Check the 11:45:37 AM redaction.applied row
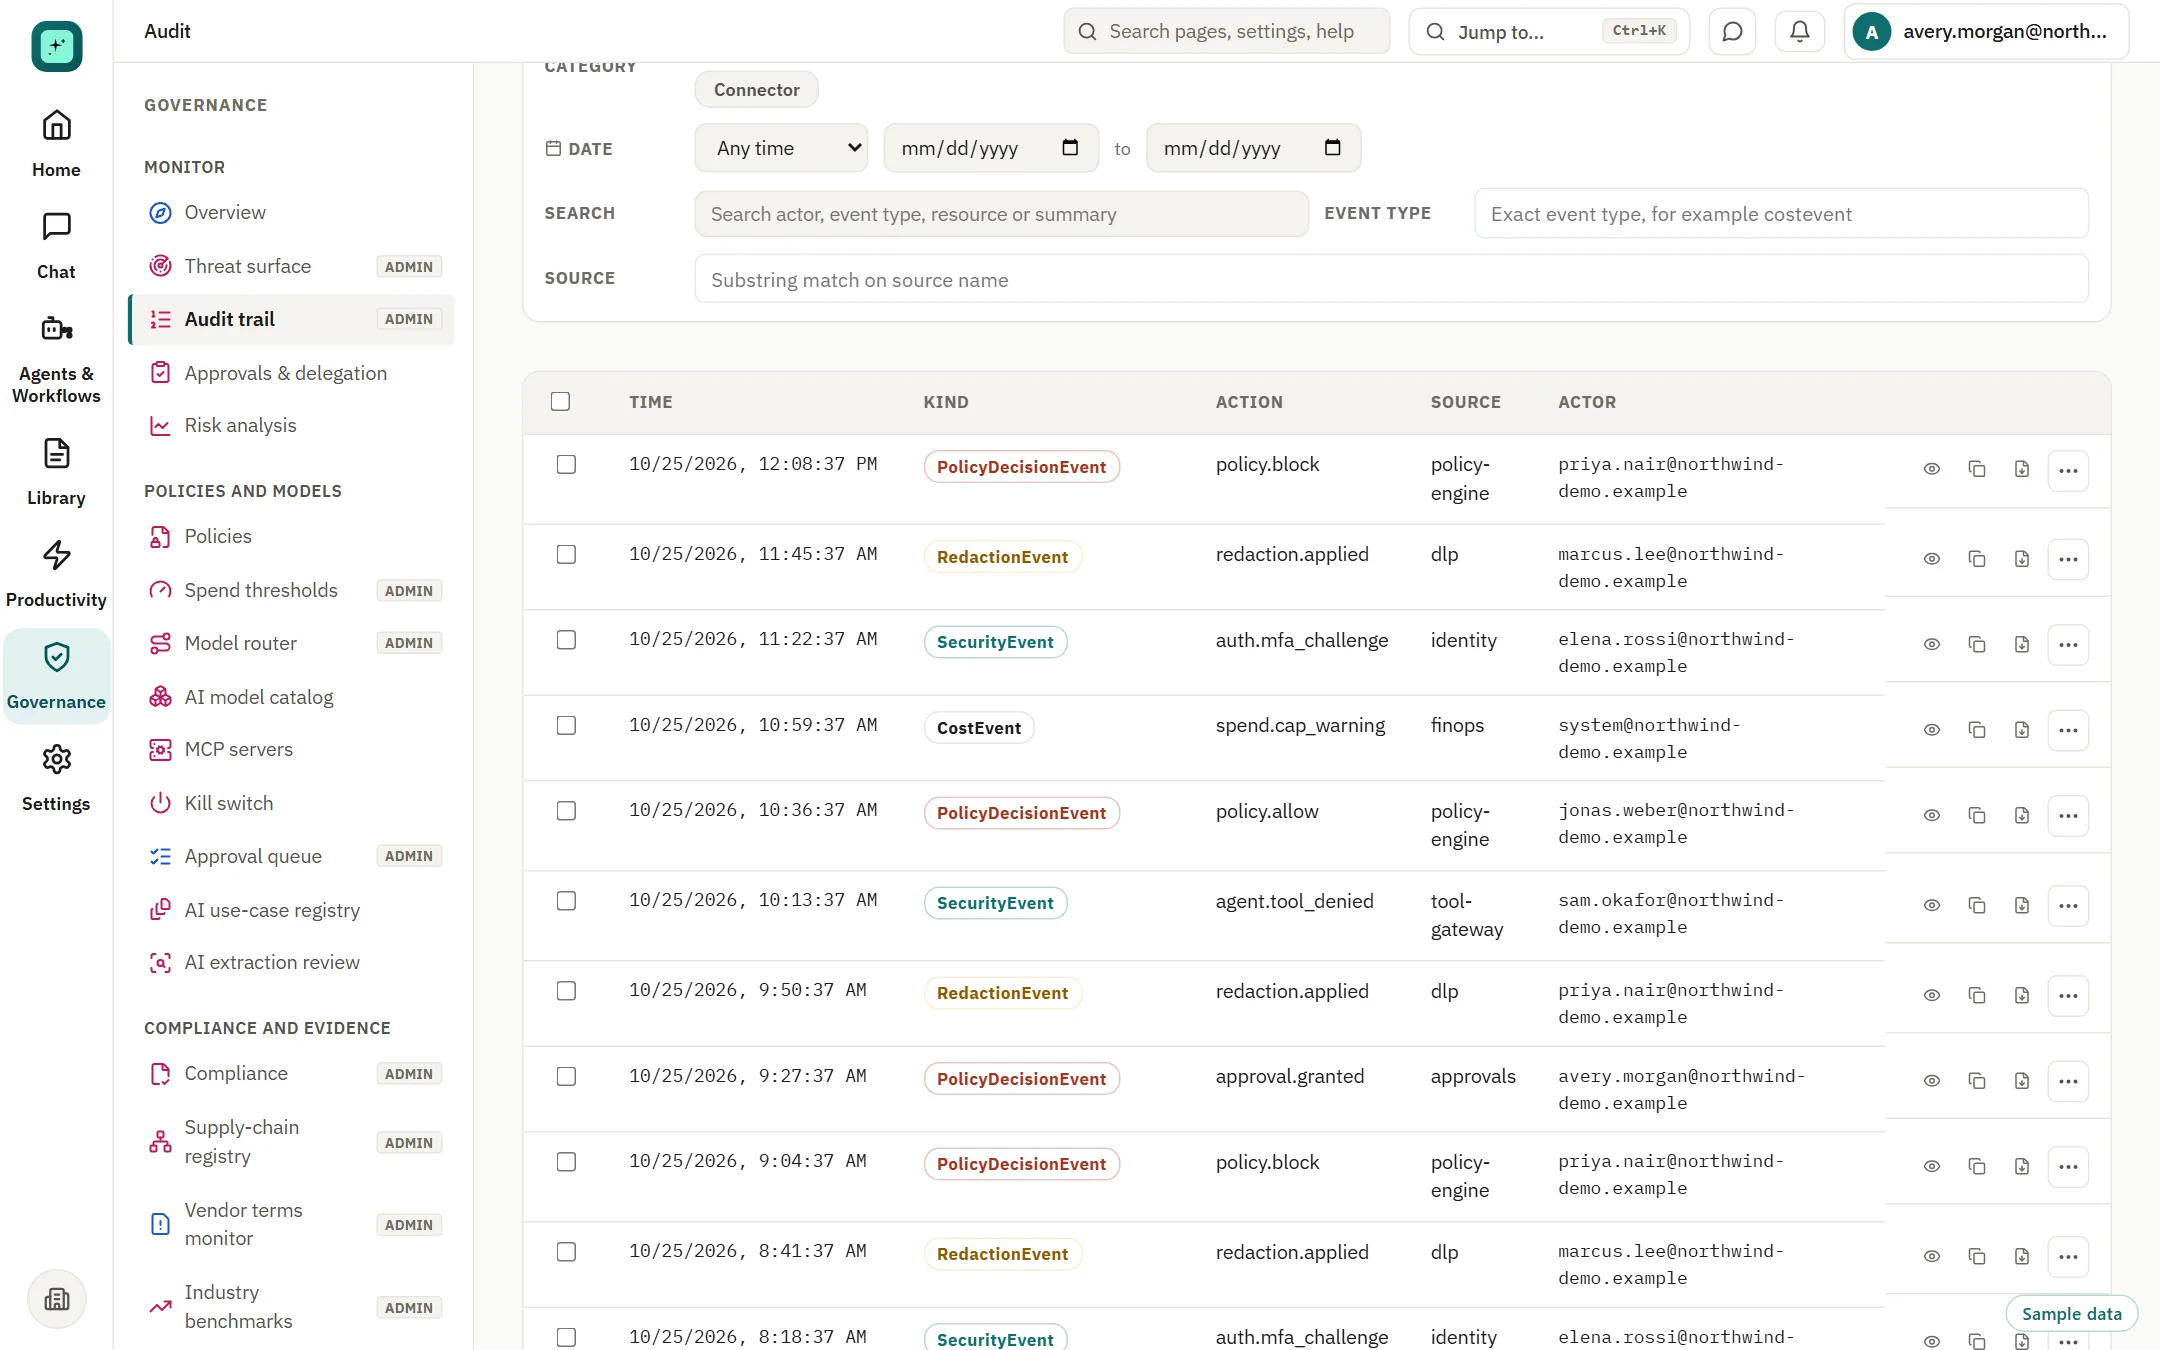This screenshot has height=1350, width=2160. click(566, 554)
